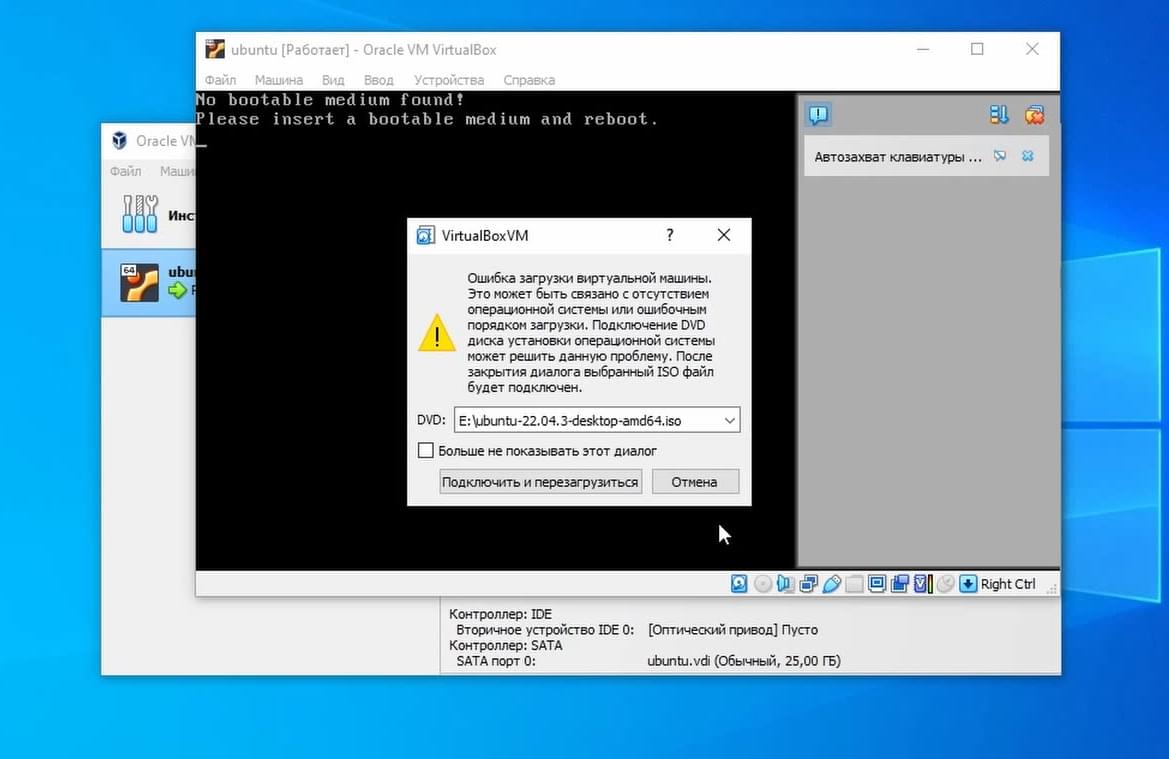Click the Контроллер: IDE text in Manager details

click(x=500, y=614)
